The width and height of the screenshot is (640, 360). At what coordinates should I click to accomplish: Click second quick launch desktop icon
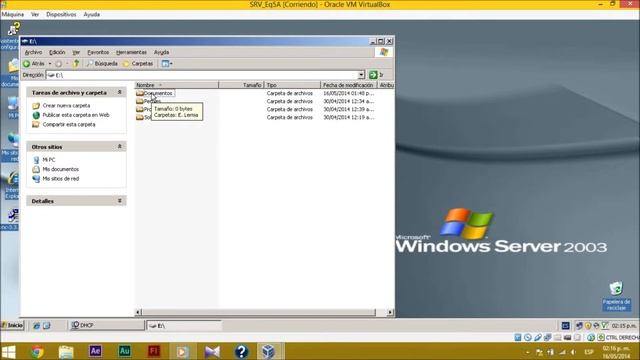[x=47, y=326]
